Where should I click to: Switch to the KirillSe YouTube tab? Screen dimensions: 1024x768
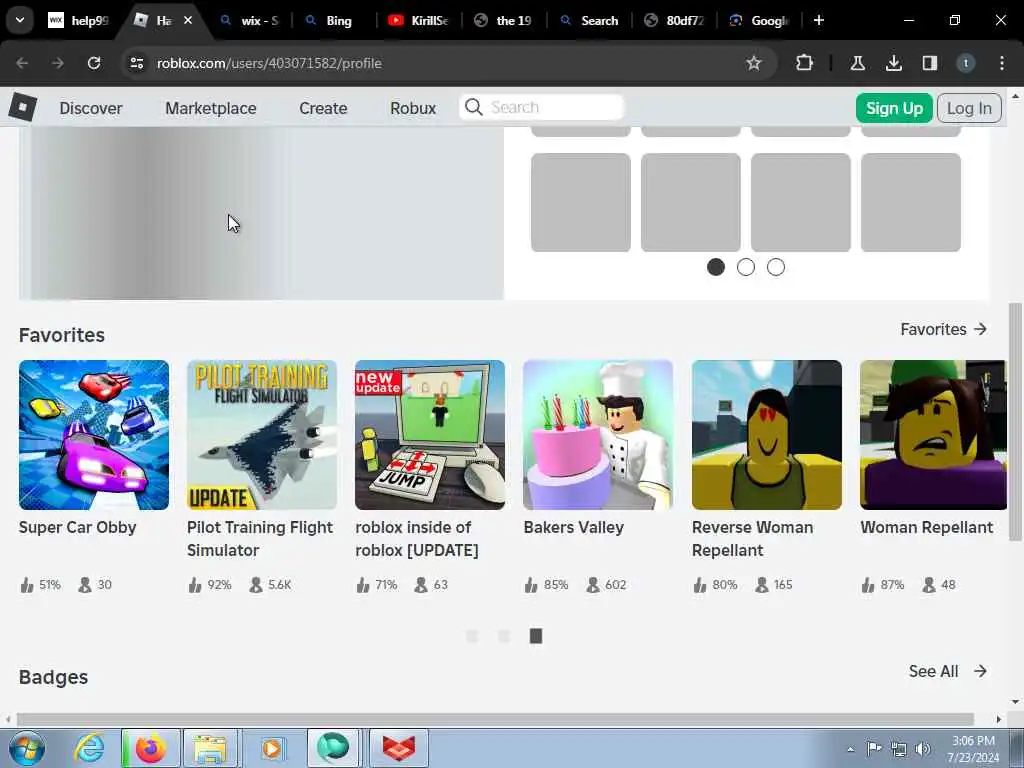pos(418,20)
